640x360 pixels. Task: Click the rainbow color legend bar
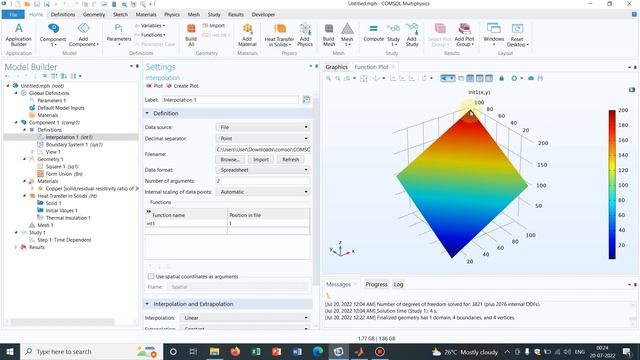pyautogui.click(x=612, y=184)
